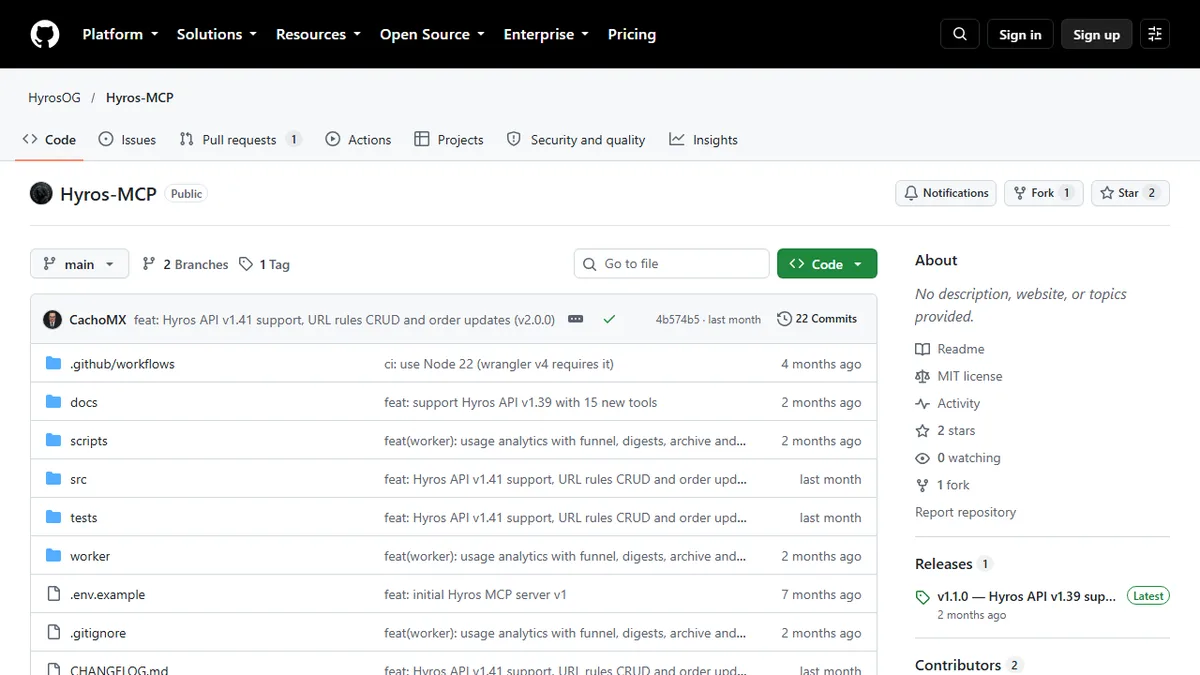Switch to Security and quality tab
Viewport: 1200px width, 675px height.
point(576,140)
